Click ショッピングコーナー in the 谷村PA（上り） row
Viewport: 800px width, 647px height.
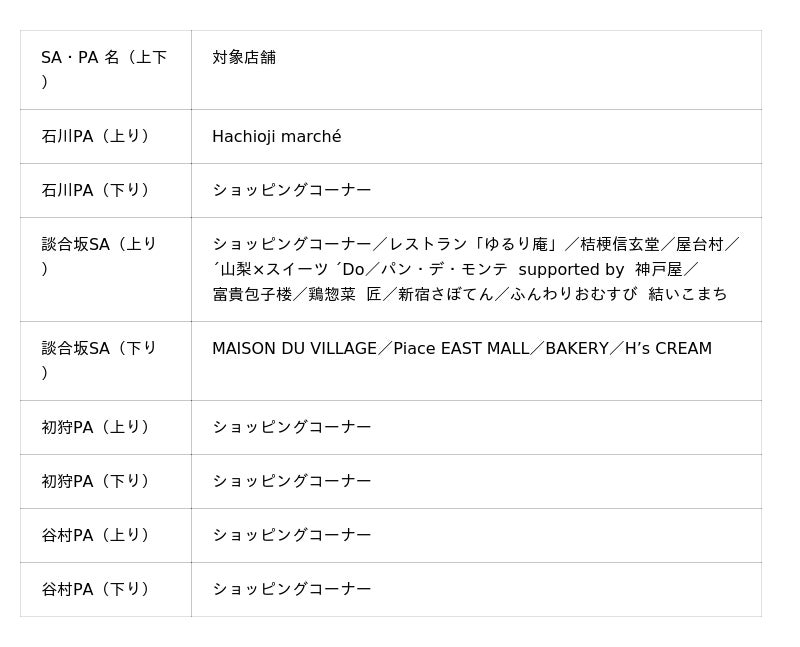click(x=291, y=535)
